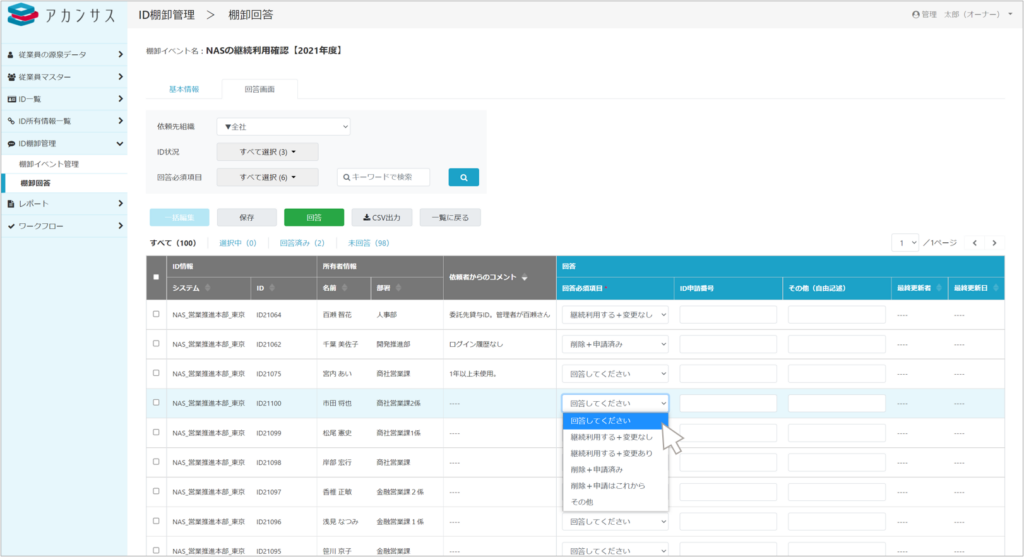Select checkbox for ID21075 row
This screenshot has height=557, width=1024.
coord(155,373)
